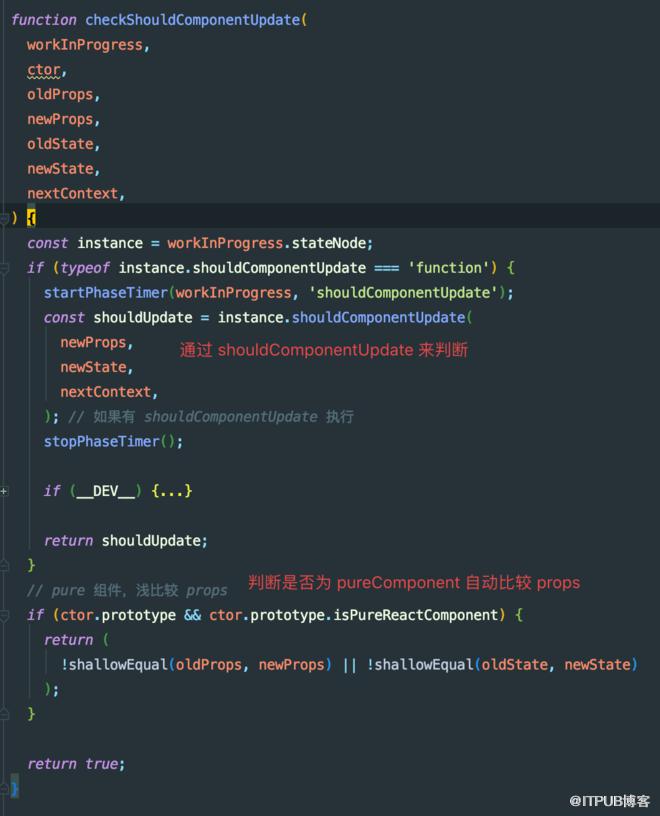This screenshot has width=660, height=816.
Task: Click the 如果有 shouldComponentUpdate 执行 comment
Action: click(211, 417)
